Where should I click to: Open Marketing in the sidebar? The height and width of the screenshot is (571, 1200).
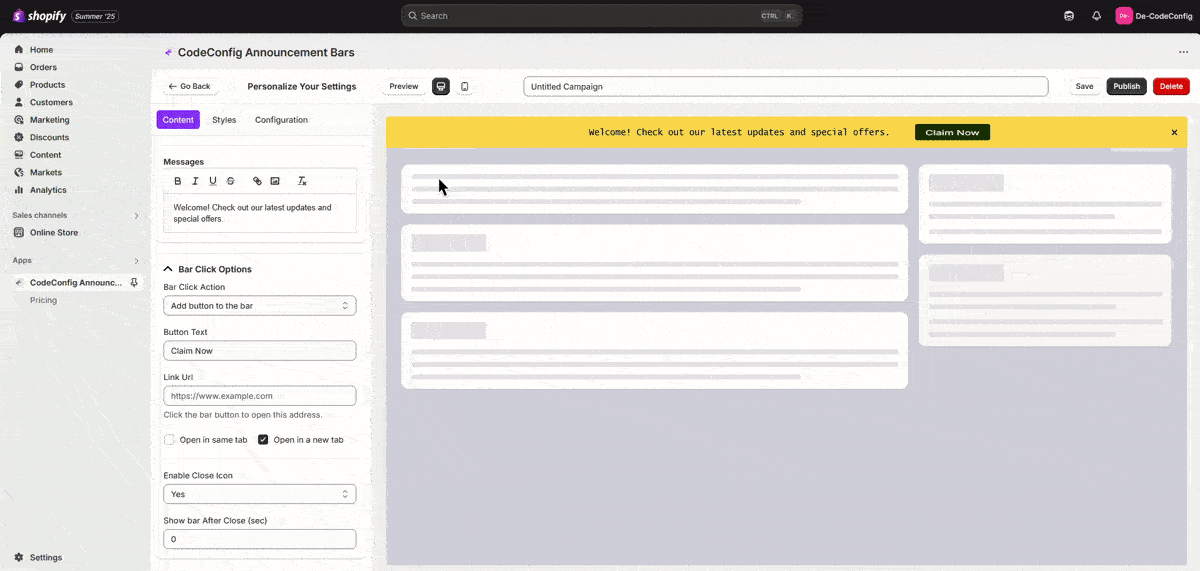click(x=49, y=120)
